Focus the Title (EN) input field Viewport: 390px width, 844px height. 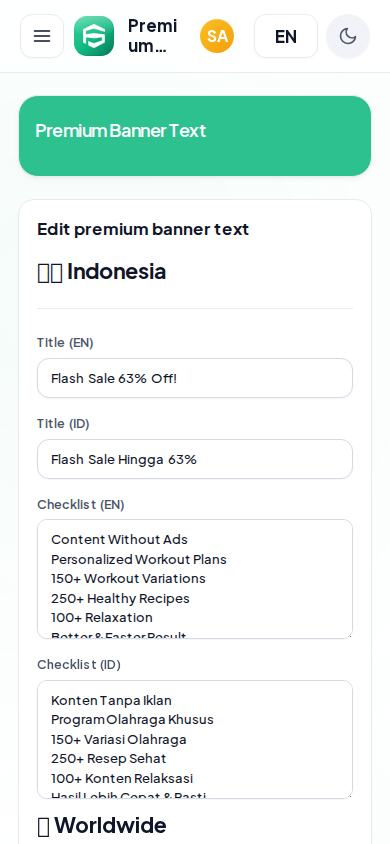[x=195, y=378]
